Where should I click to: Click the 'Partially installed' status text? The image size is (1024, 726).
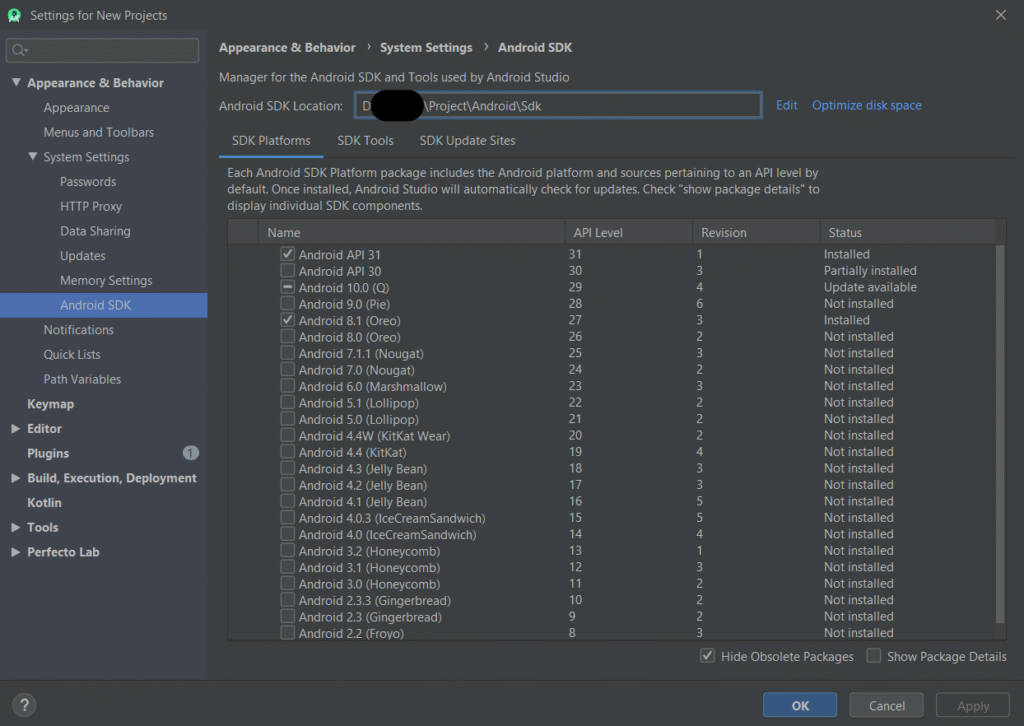[870, 270]
